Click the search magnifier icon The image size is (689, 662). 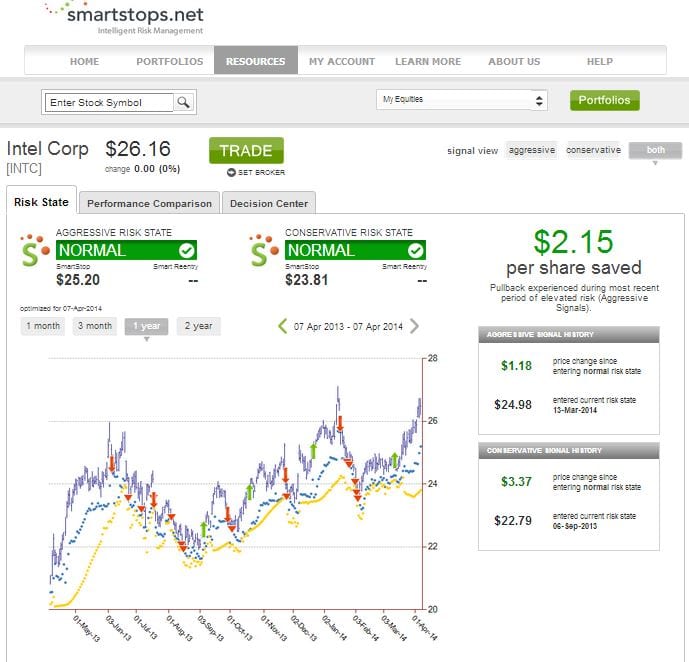184,102
